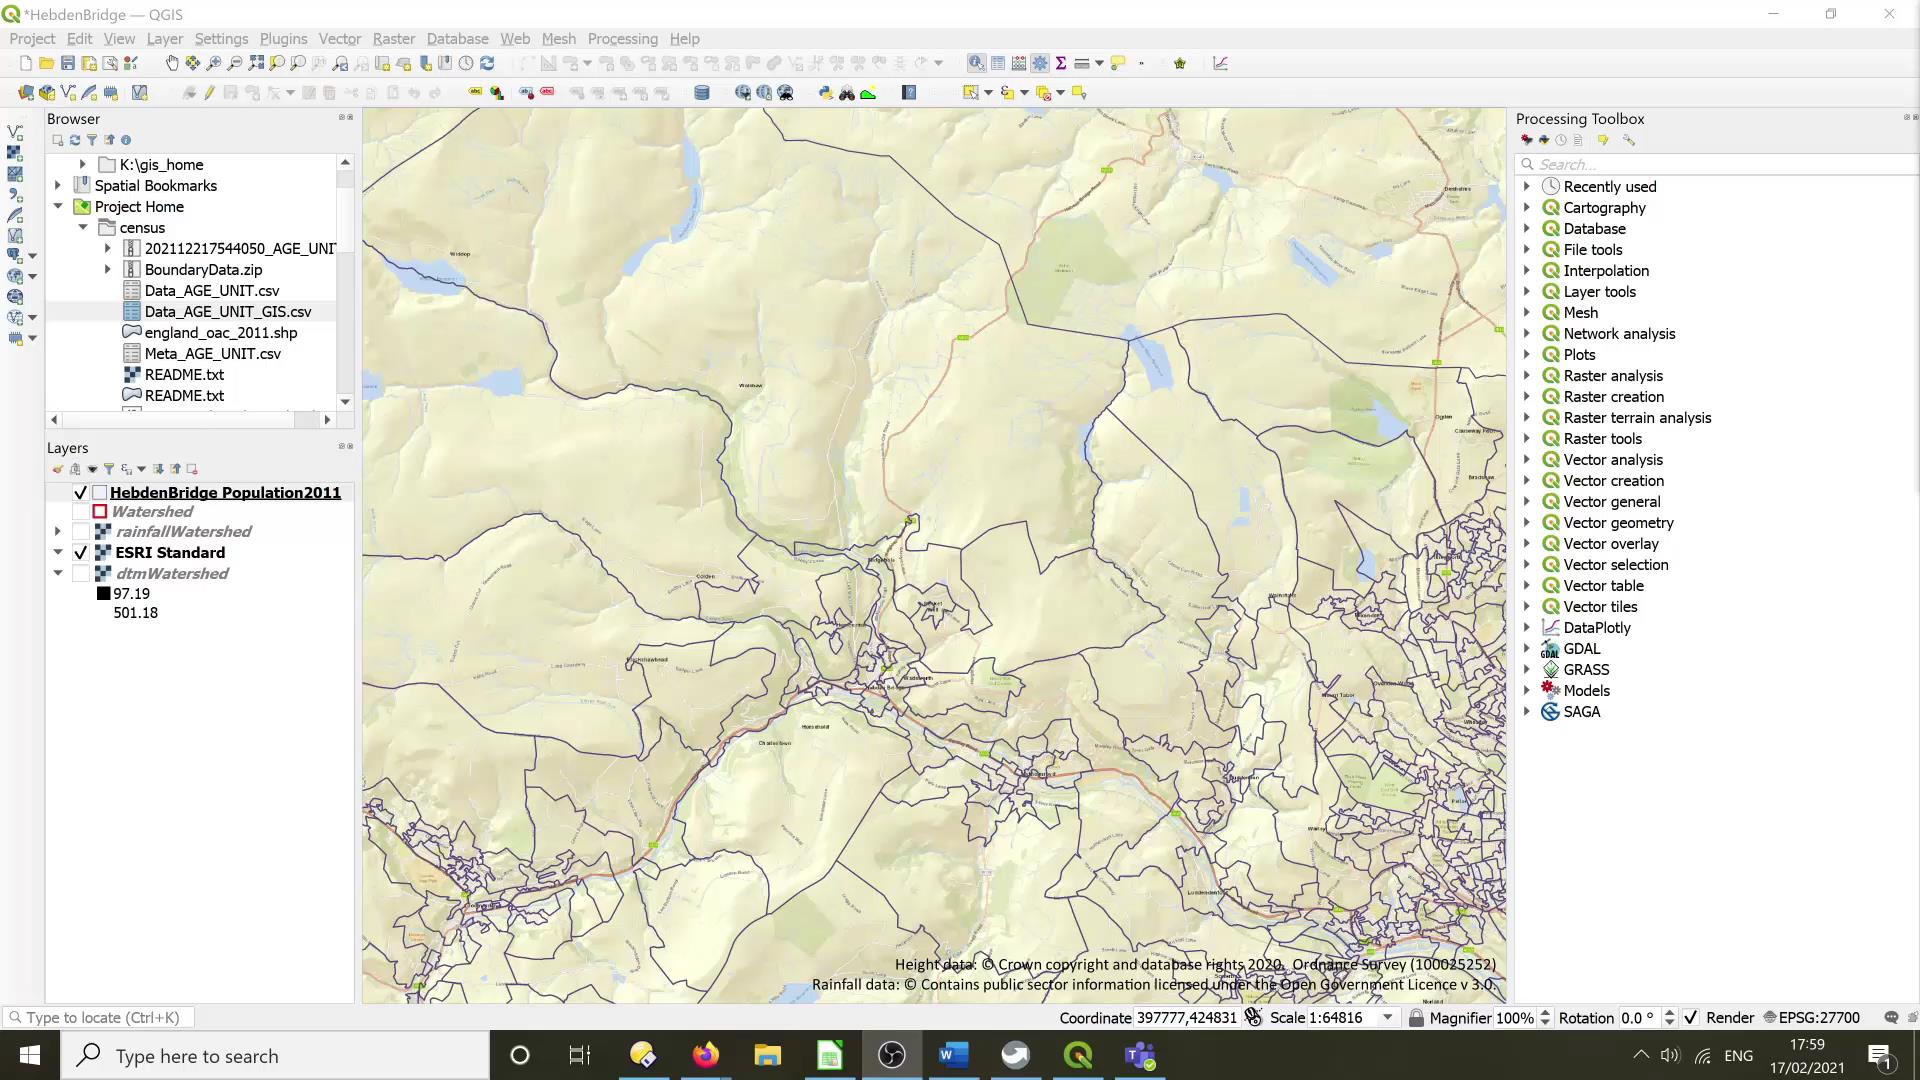Viewport: 1920px width, 1080px height.
Task: Open the Processing menu
Action: tap(622, 39)
